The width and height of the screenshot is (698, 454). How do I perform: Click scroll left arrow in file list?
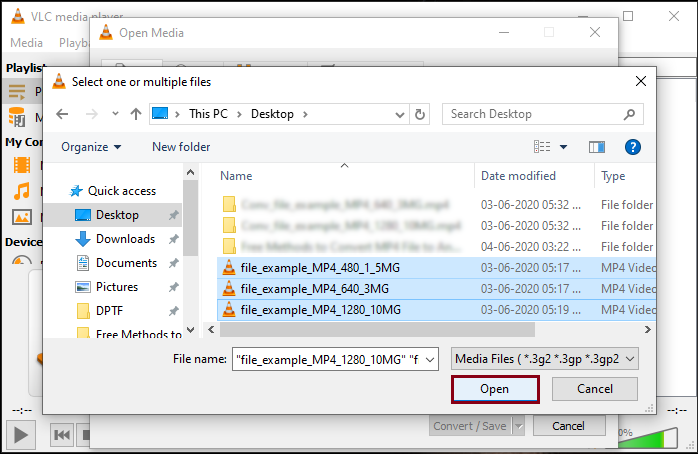211,330
